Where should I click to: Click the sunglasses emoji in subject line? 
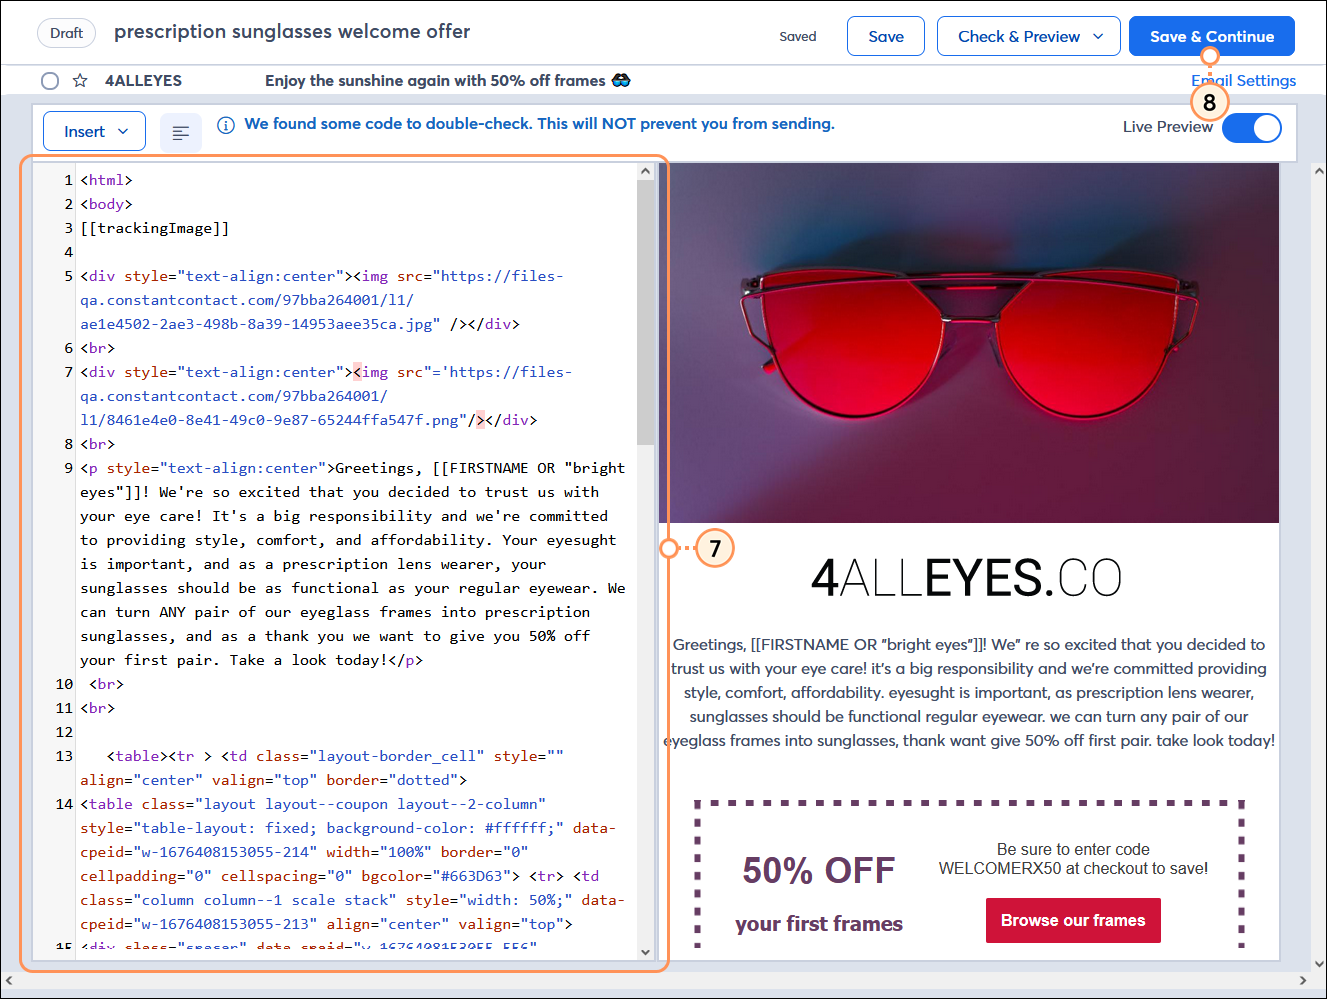(x=621, y=80)
